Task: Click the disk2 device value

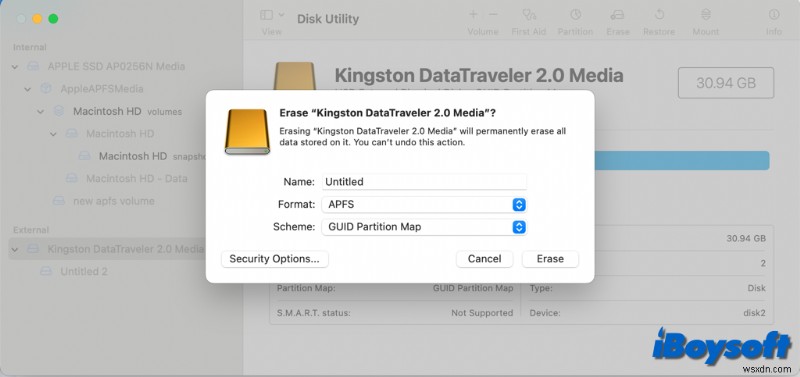Action: point(754,313)
